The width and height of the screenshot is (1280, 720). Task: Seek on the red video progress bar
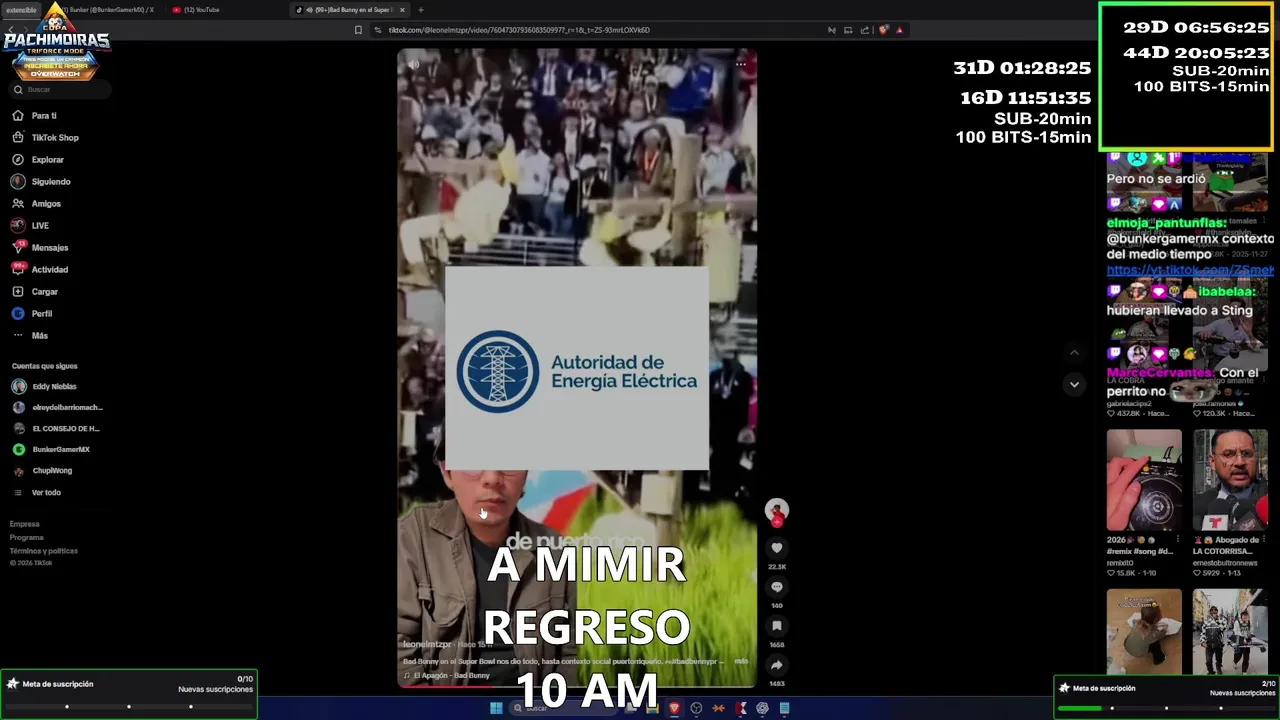tap(577, 686)
